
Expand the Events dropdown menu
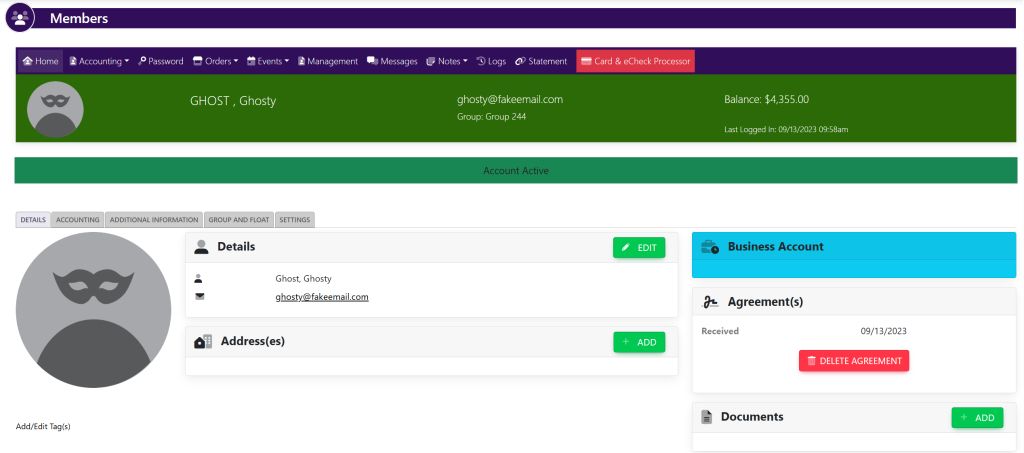pos(267,61)
